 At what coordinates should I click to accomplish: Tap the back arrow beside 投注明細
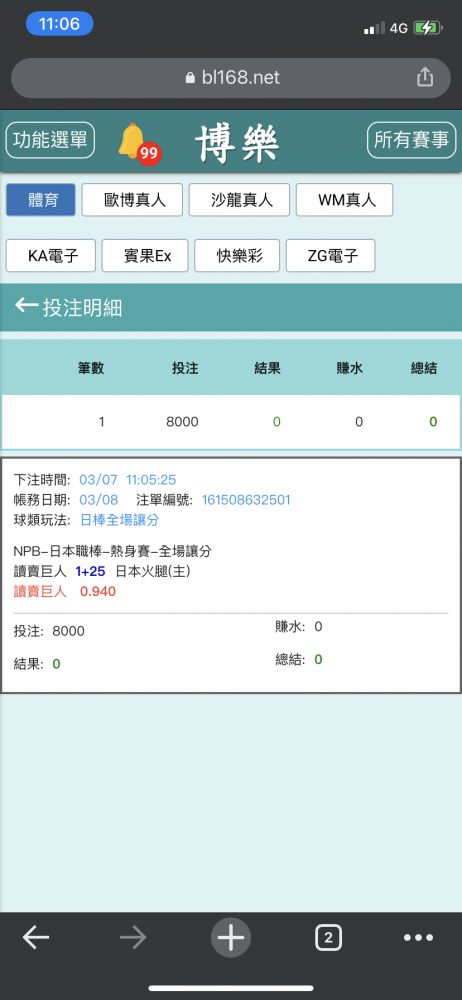tap(27, 306)
